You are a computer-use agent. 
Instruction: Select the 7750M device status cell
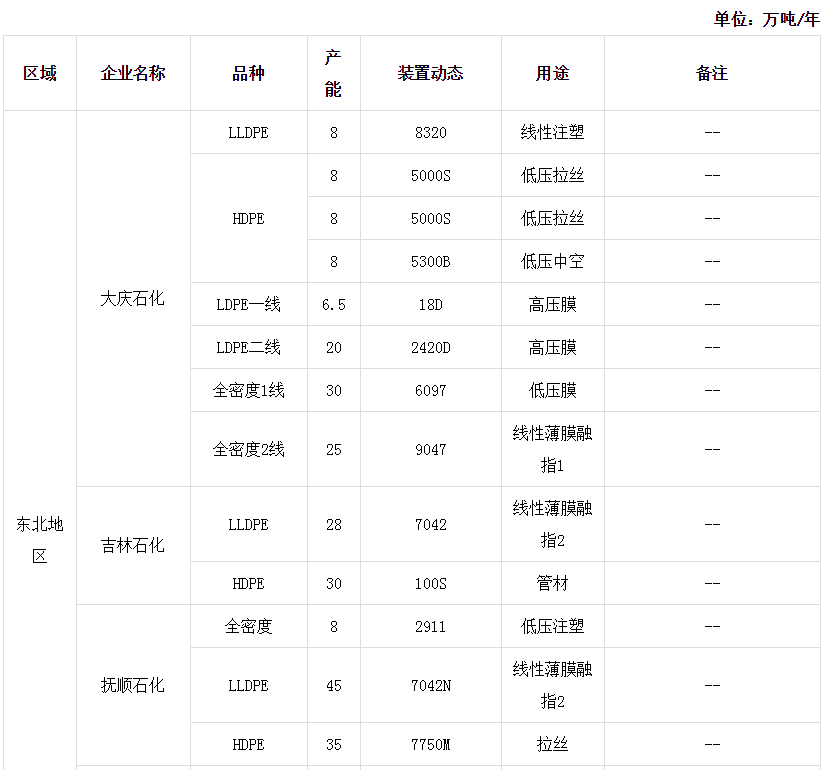[x=430, y=745]
